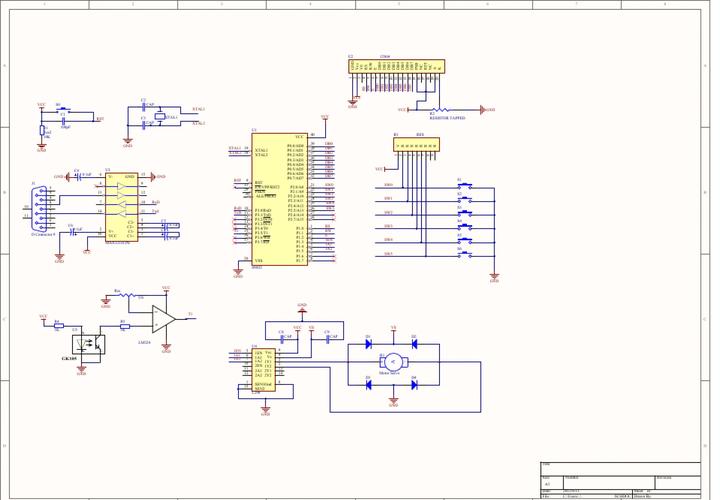Select push button S6 in the key array
Image resolution: width=720 pixels, height=500 pixels.
(465, 255)
